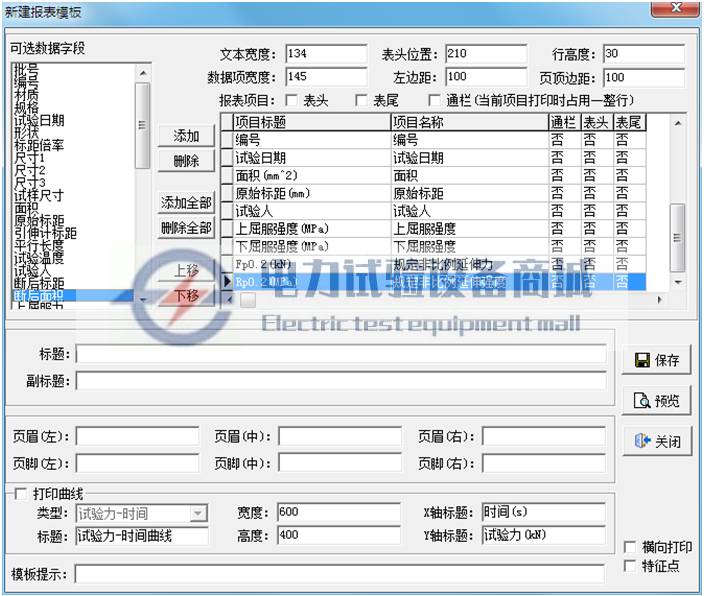Open the 类型 curve type dropdown
Screen dimensions: 704x596
(x=198, y=513)
